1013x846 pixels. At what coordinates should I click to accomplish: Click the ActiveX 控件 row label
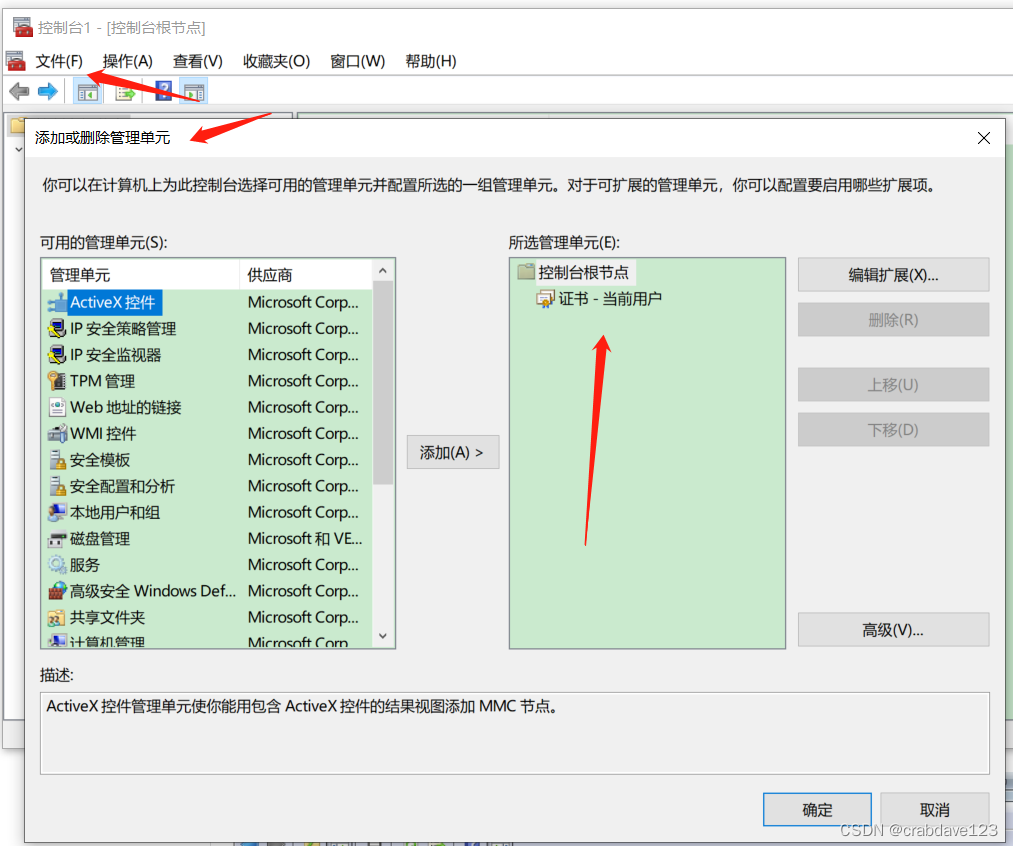click(x=113, y=303)
